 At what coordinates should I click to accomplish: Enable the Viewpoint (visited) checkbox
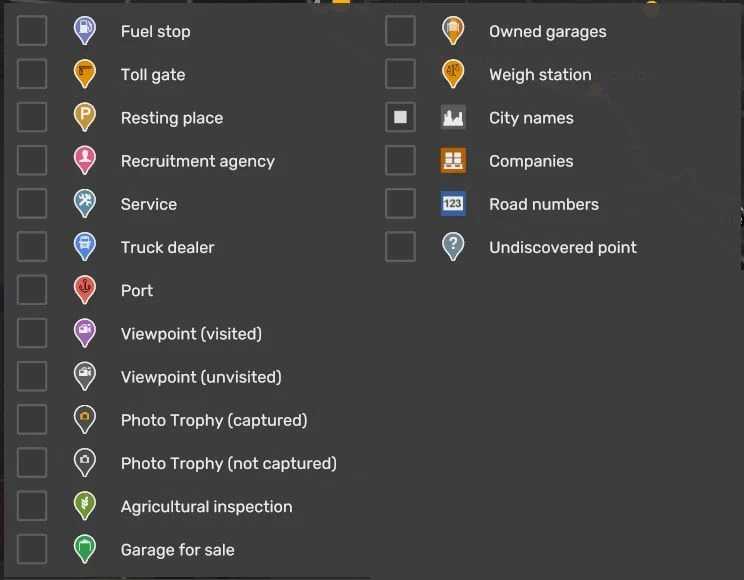click(32, 333)
